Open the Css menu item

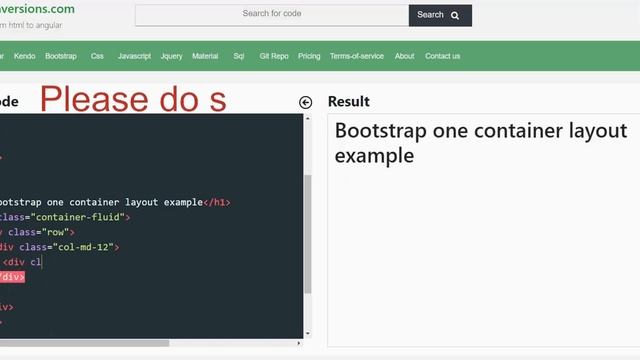click(97, 56)
